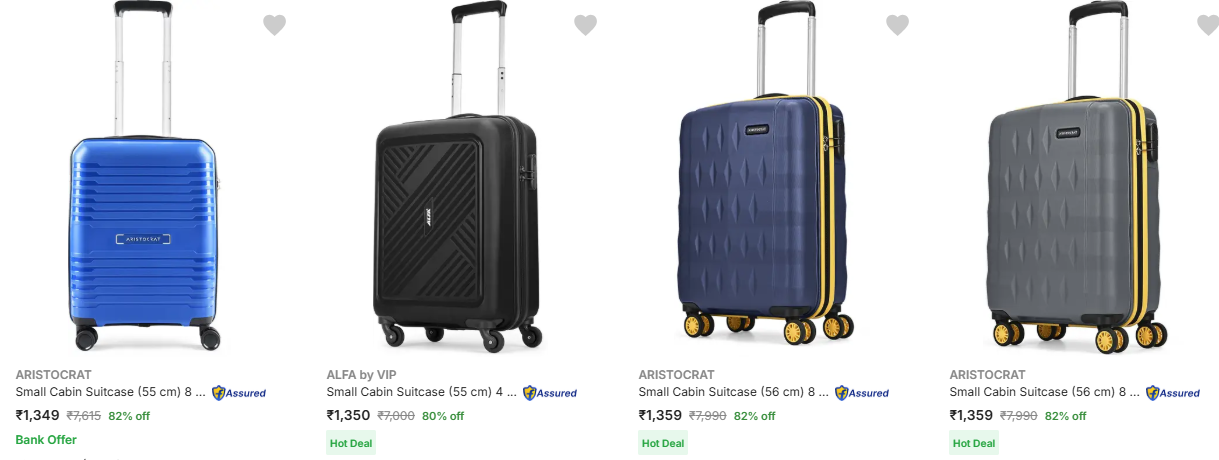The height and width of the screenshot is (460, 1219).
Task: Click Hot Deal tag under ₹1,350 suitcase
Action: pos(351,443)
